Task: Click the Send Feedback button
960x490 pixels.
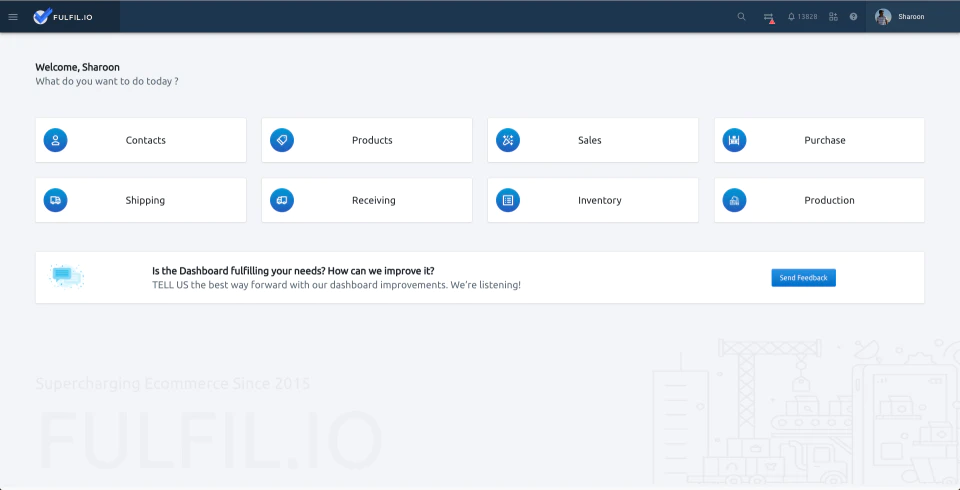Action: click(x=803, y=277)
